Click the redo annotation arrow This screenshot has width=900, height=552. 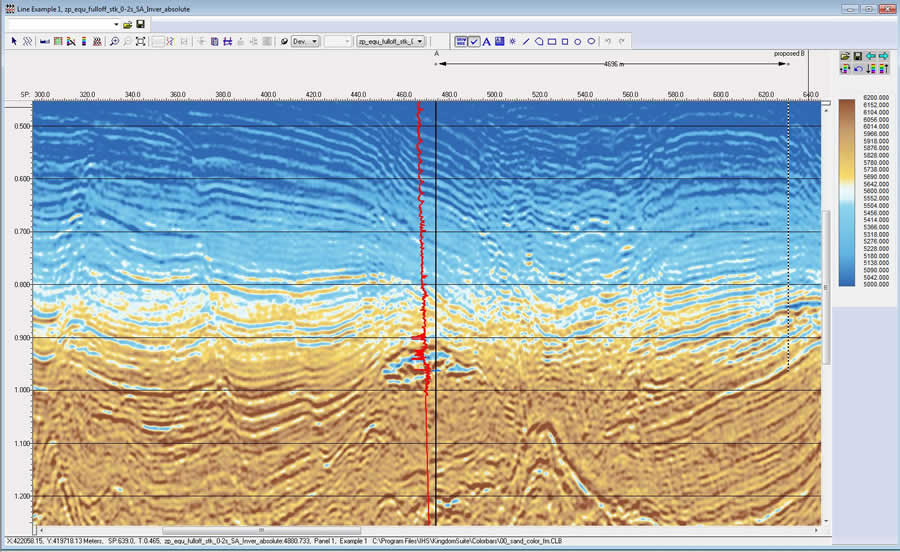tap(622, 41)
